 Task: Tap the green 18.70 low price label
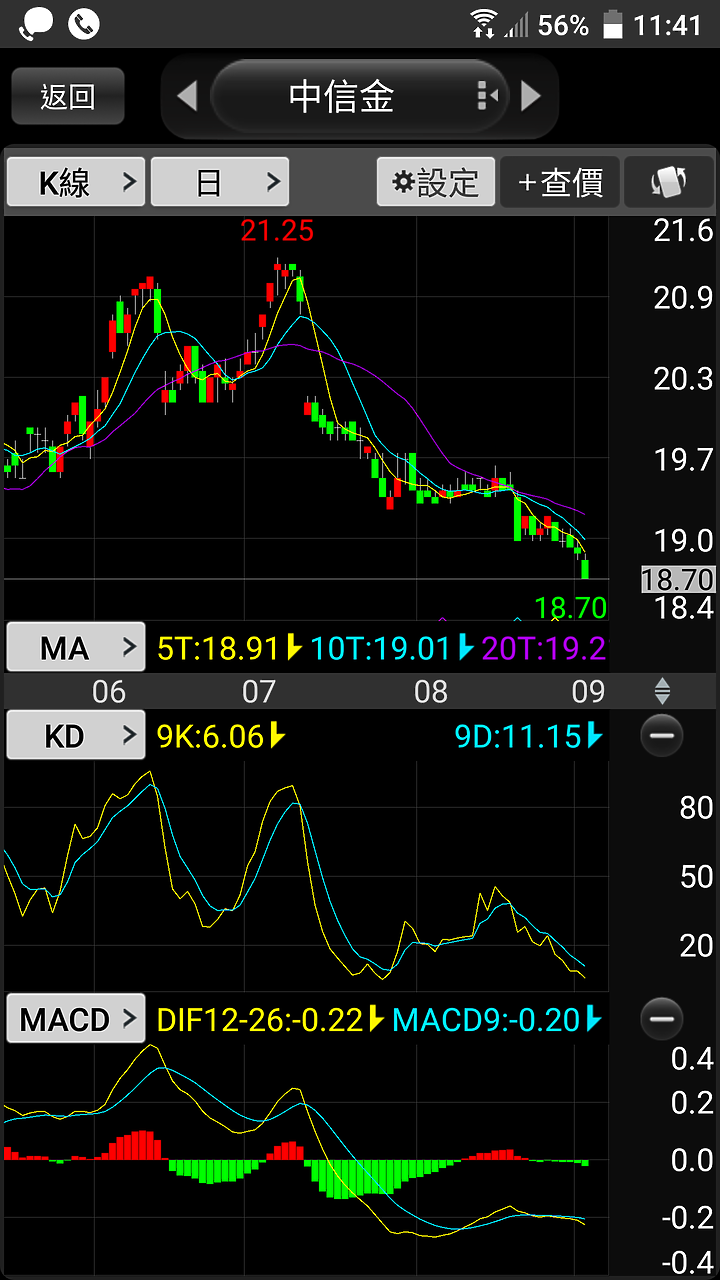point(570,607)
